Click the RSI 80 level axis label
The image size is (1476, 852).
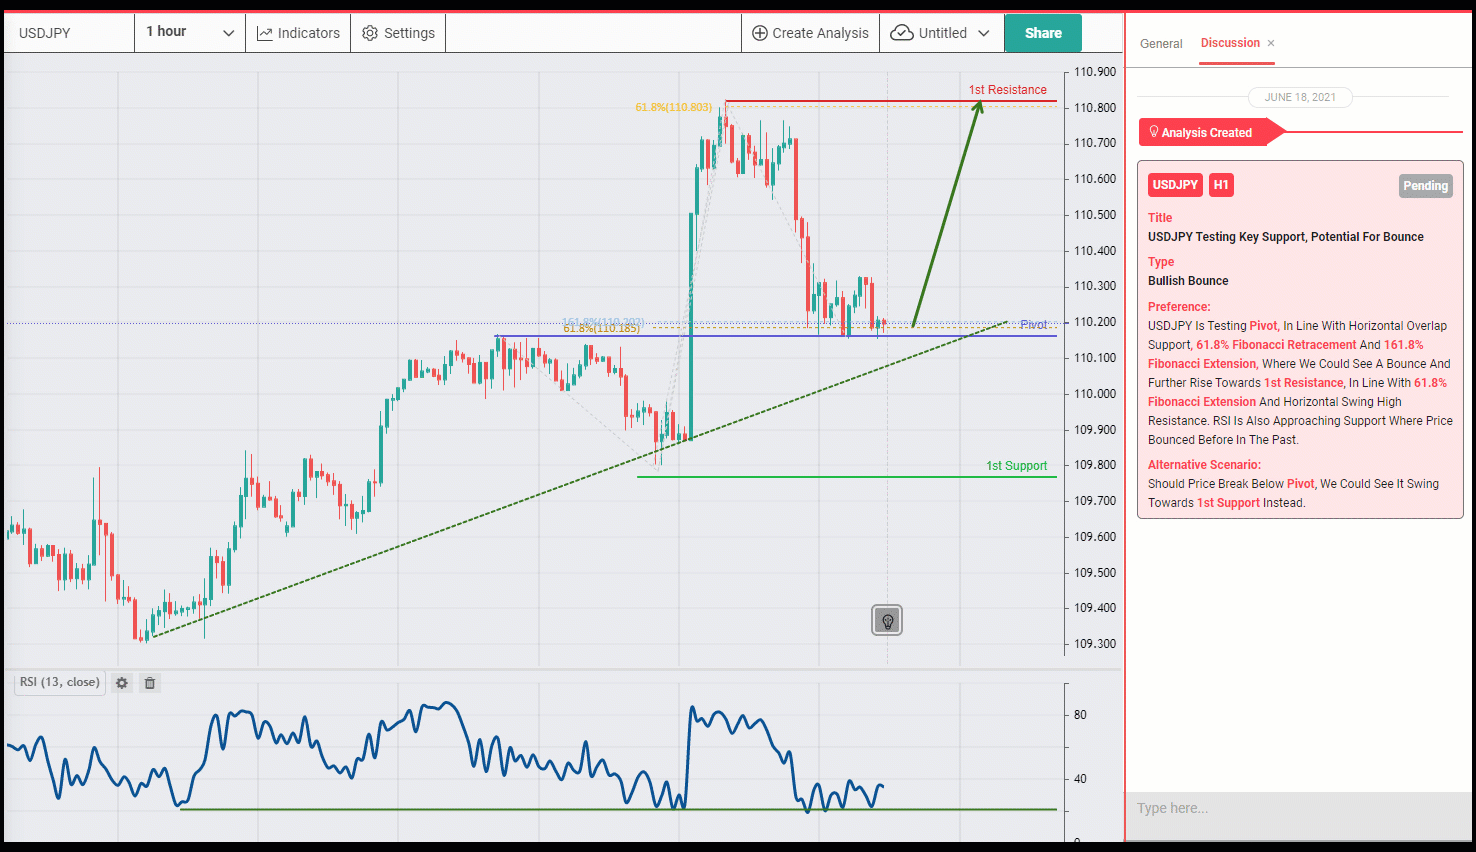[x=1080, y=715]
